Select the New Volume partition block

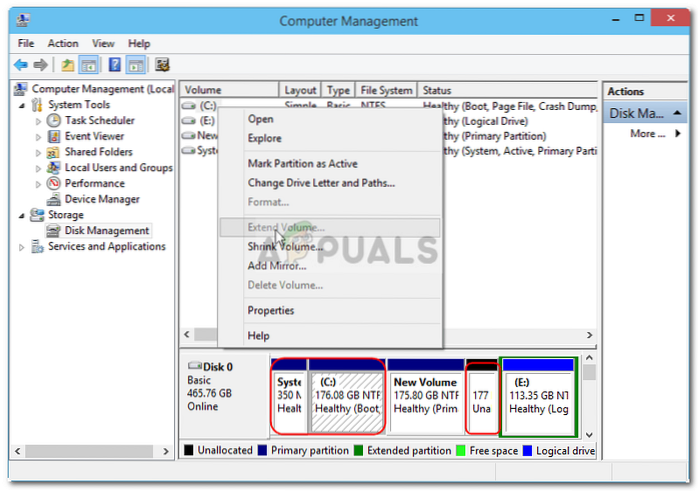click(425, 395)
